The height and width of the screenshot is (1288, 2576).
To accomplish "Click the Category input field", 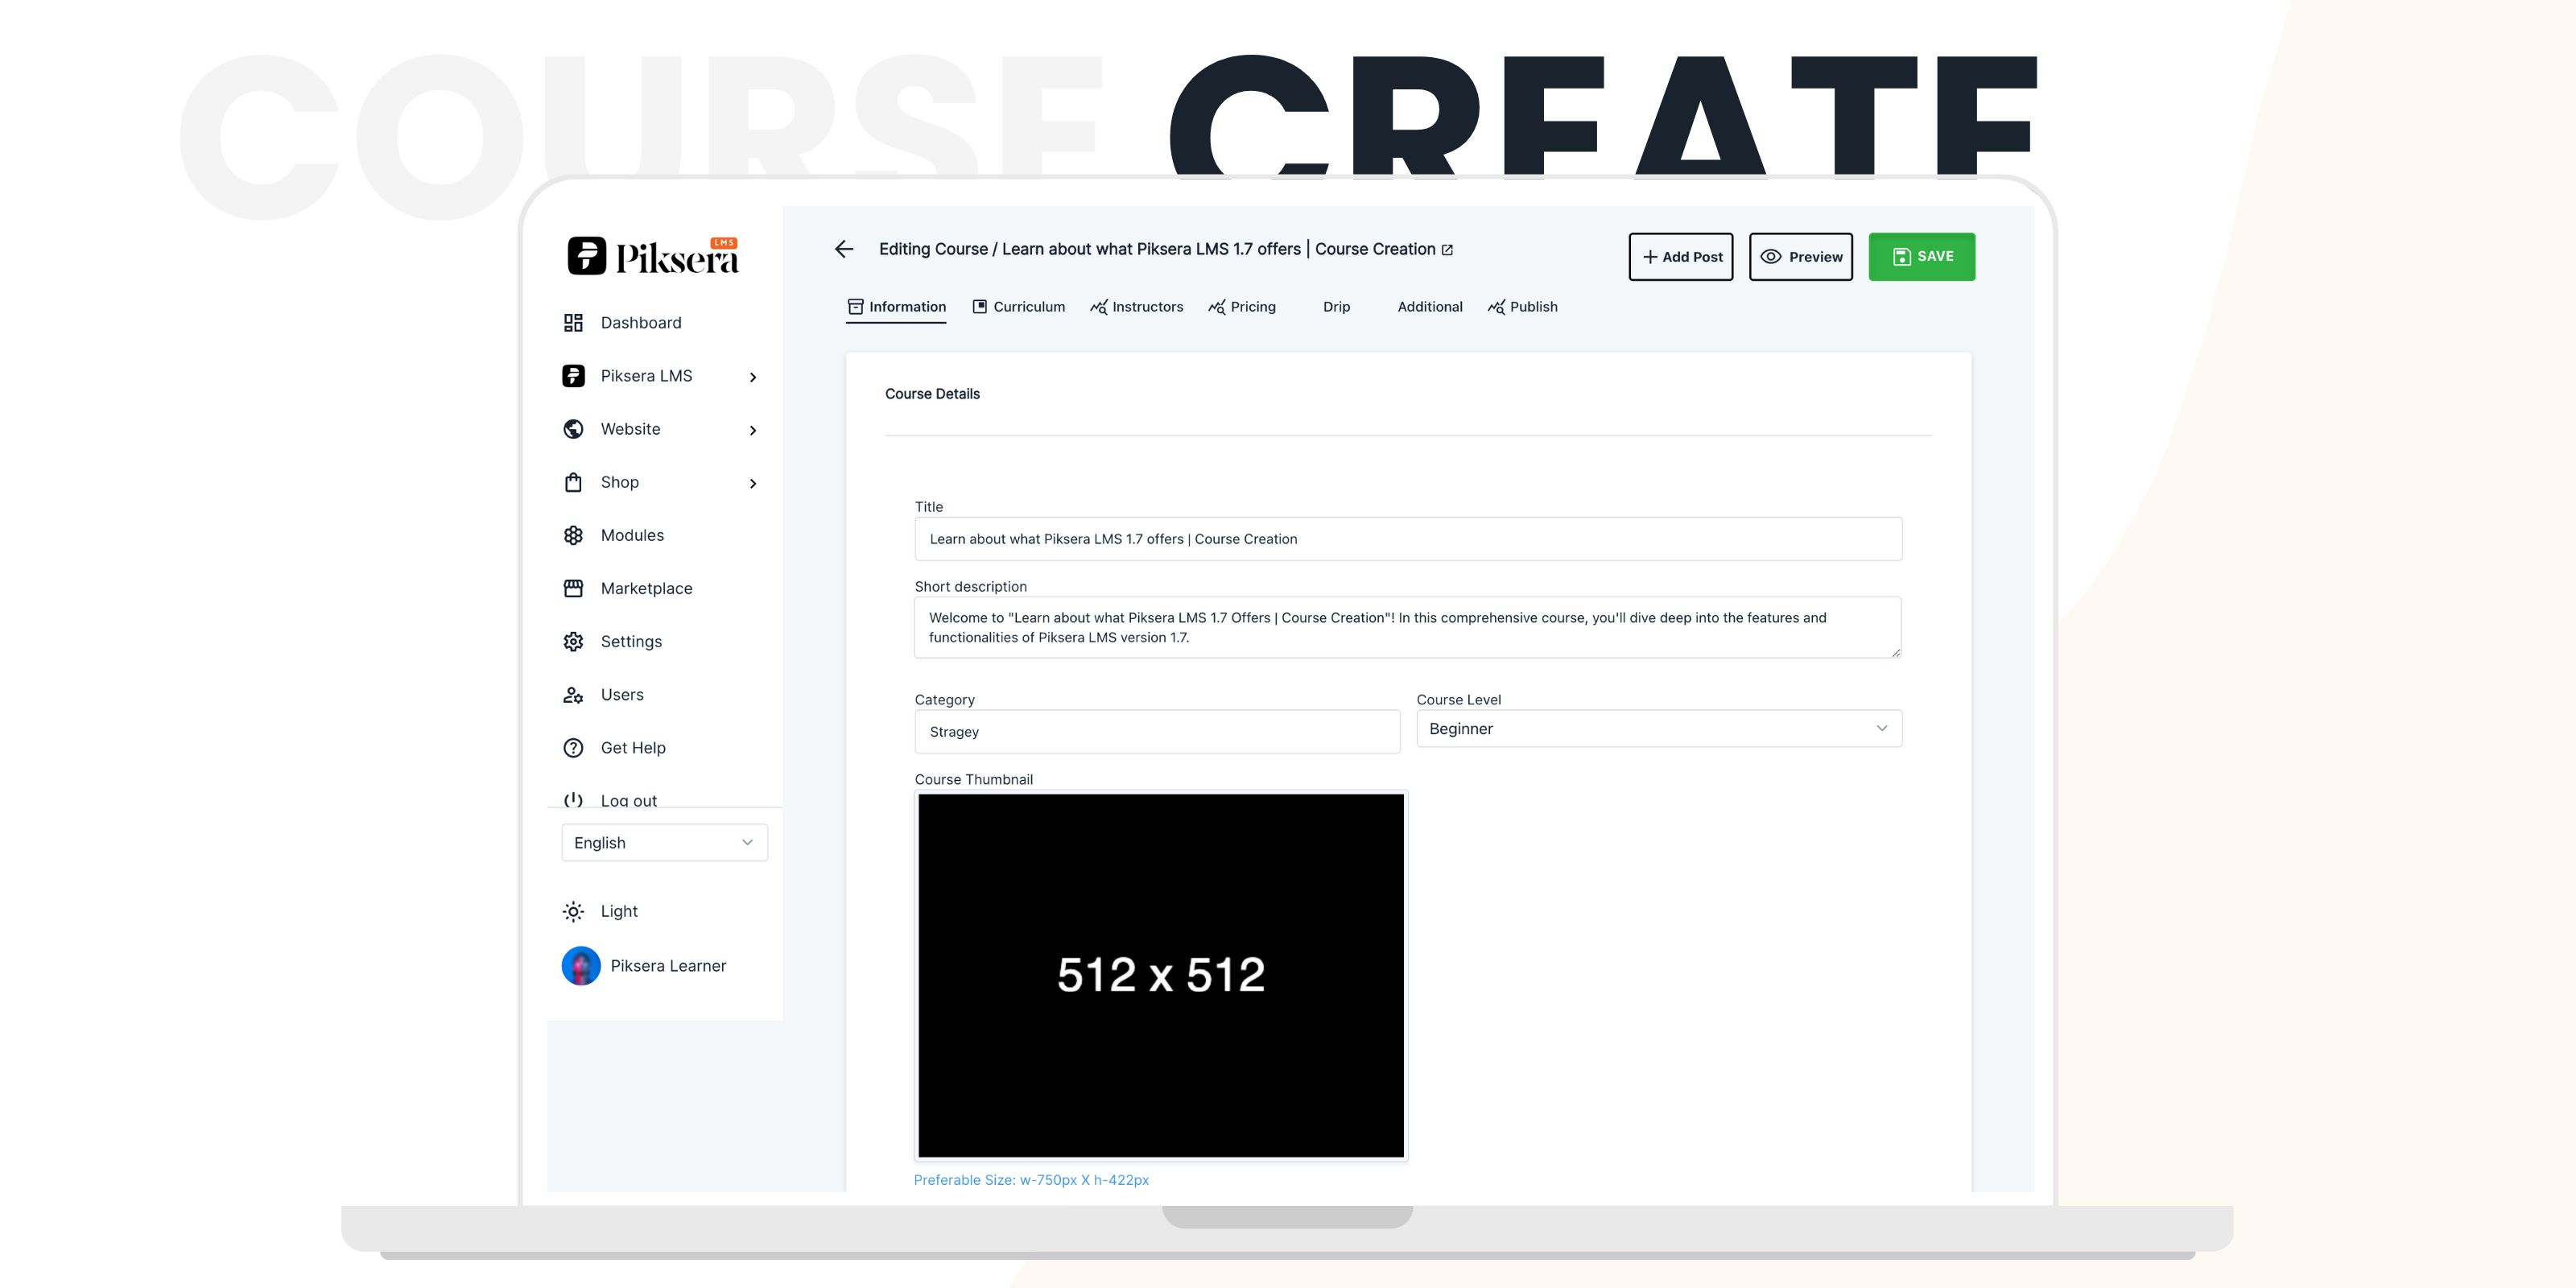I will coord(1156,732).
